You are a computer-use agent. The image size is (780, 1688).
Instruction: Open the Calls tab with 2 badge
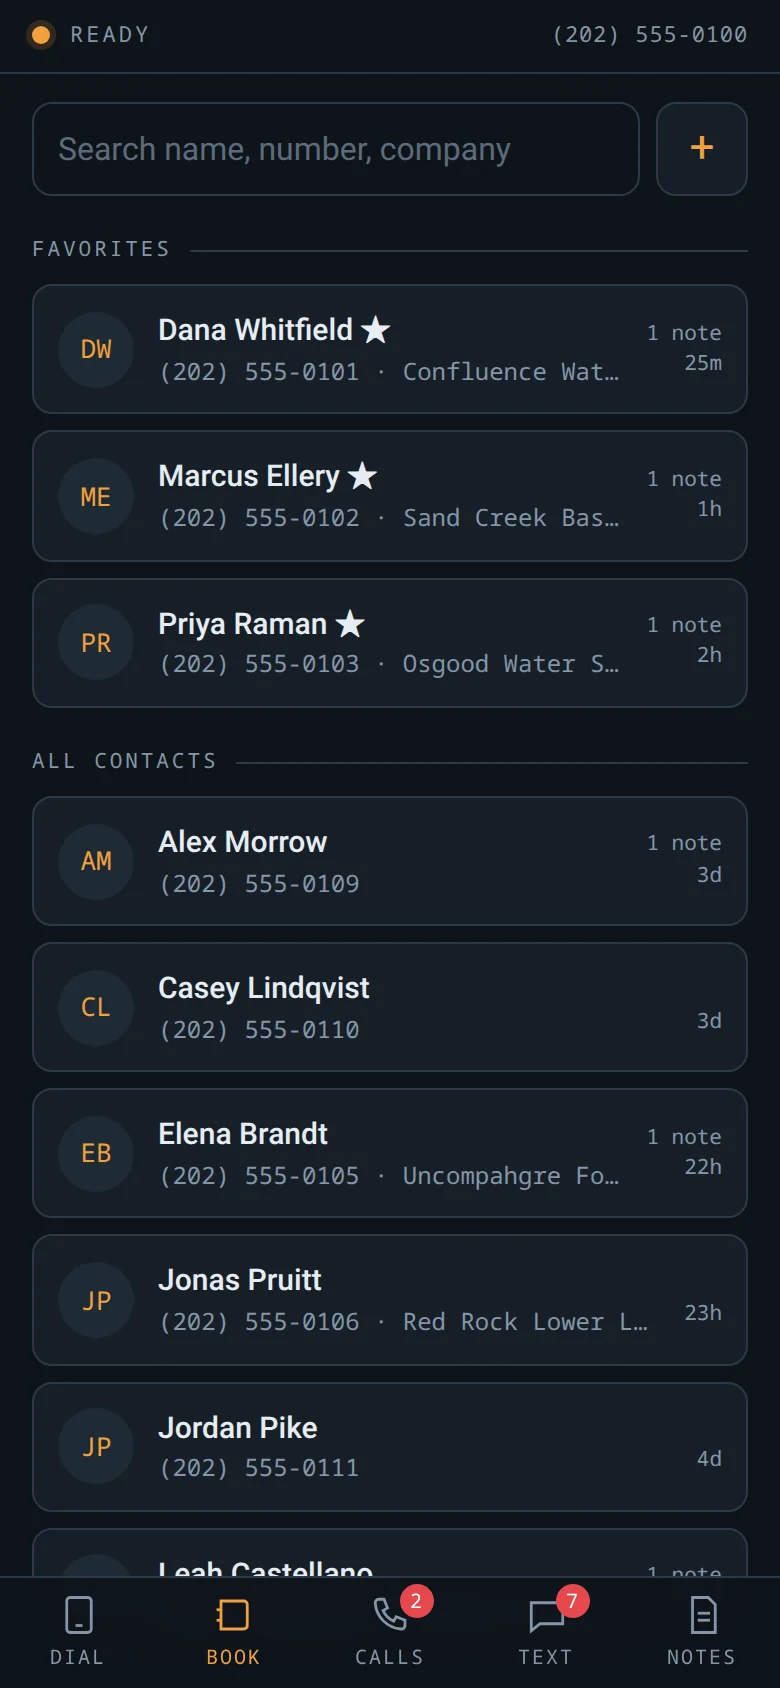click(389, 1615)
